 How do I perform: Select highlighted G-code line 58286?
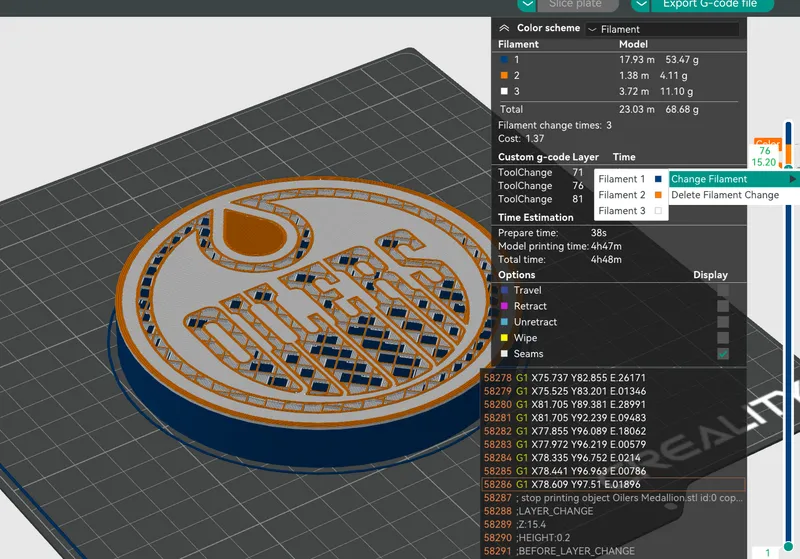[x=614, y=485]
